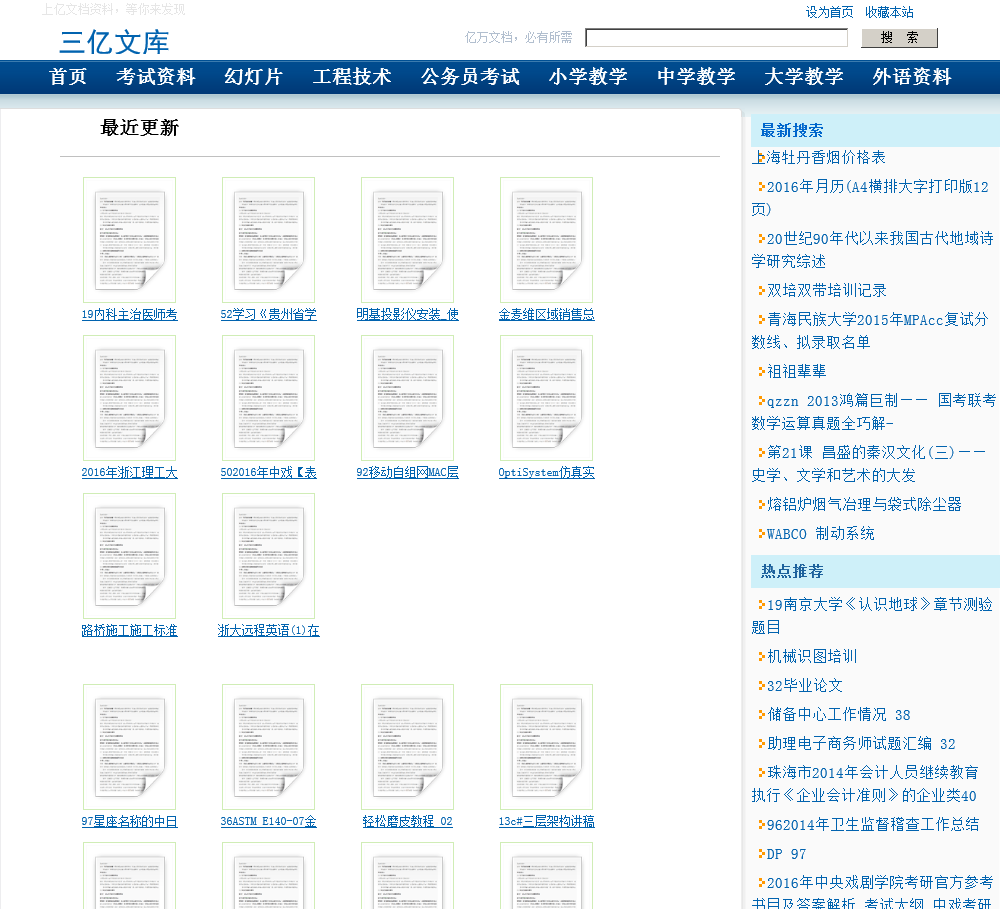The width and height of the screenshot is (1000, 909).
Task: Open 考试资料 navigation menu item
Action: 156,77
